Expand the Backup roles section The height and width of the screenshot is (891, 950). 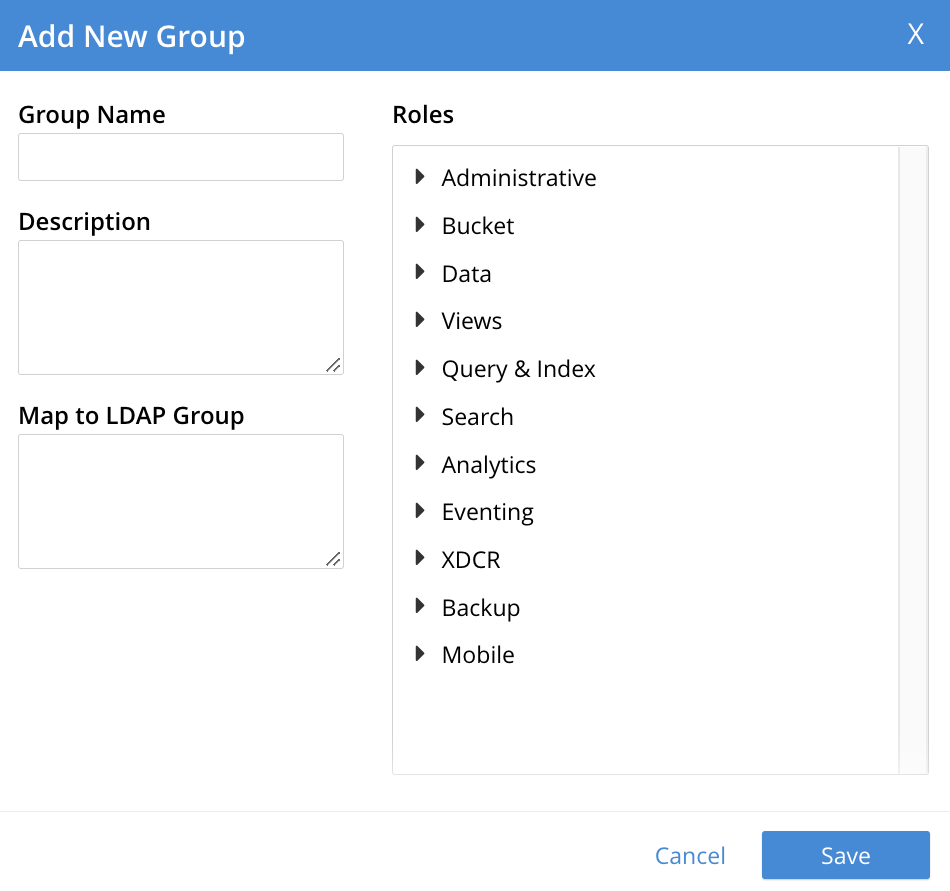[x=419, y=607]
